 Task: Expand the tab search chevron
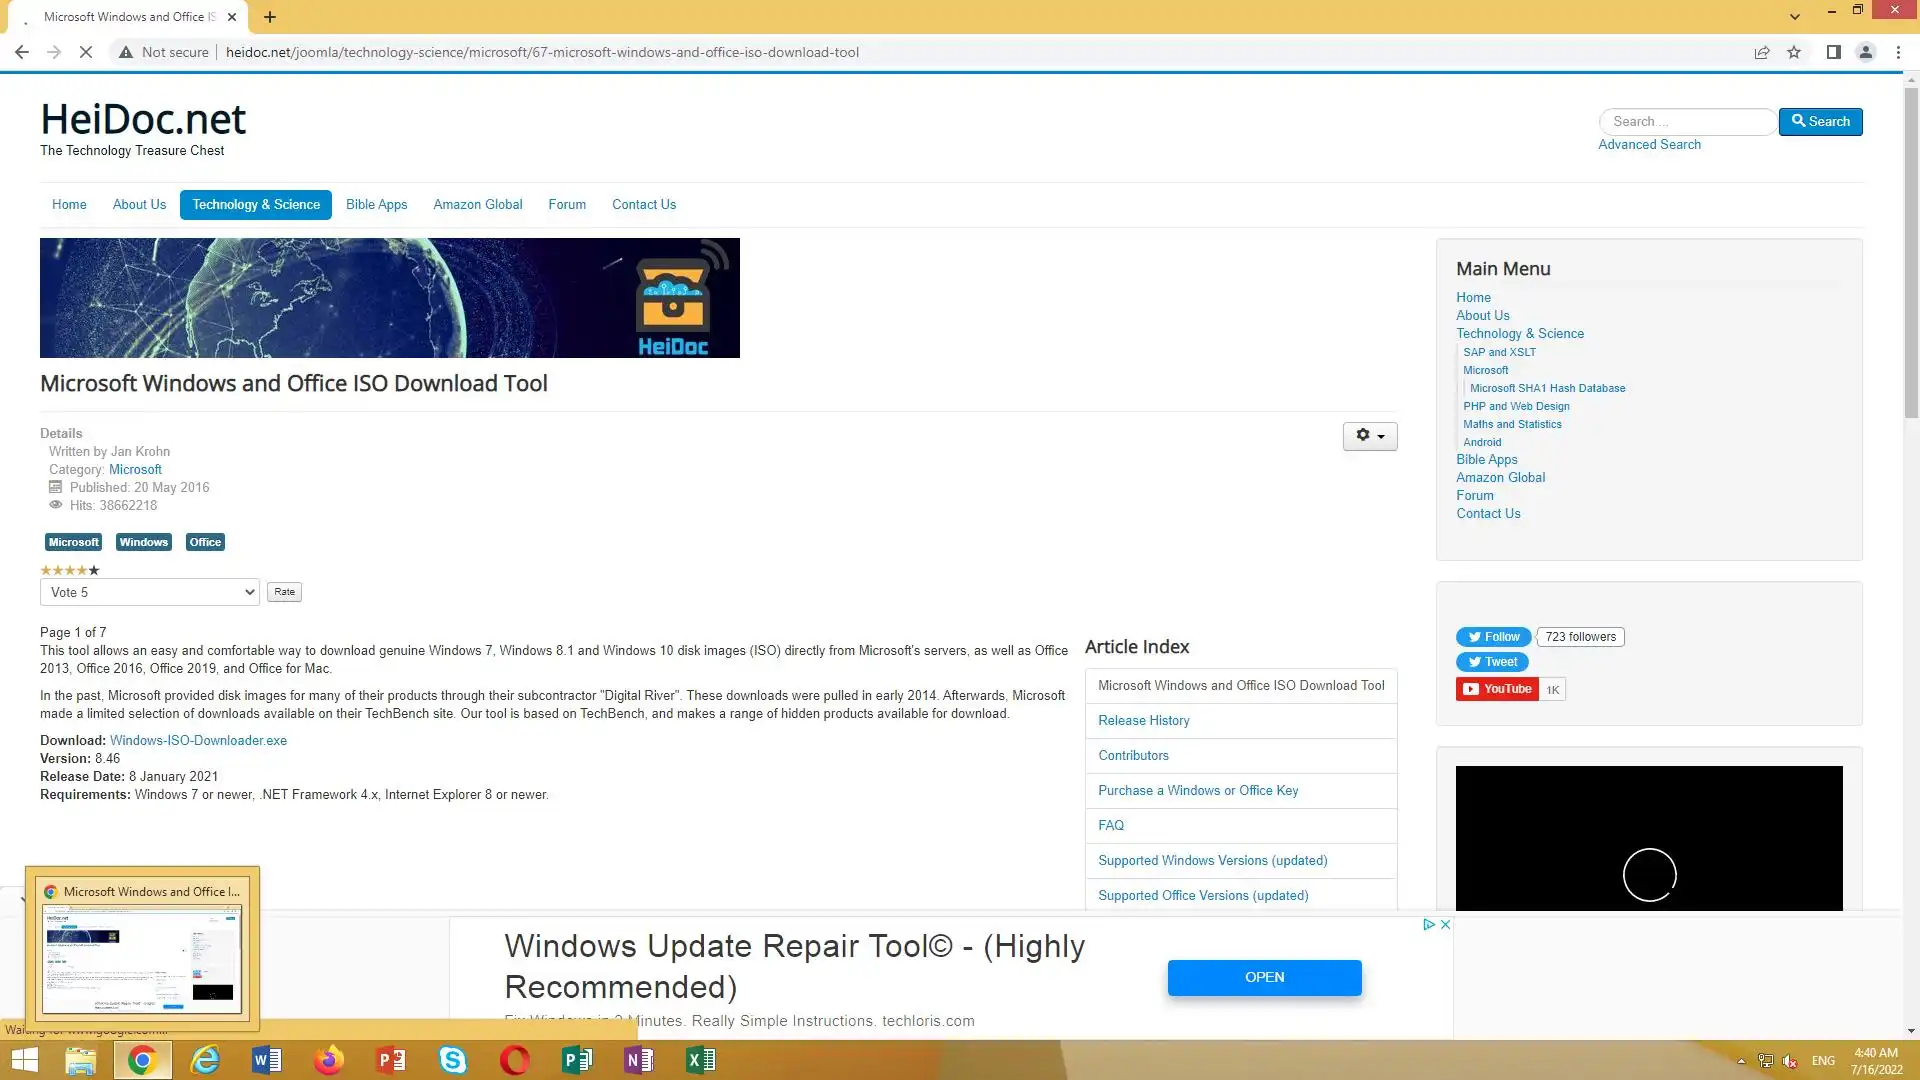1795,17
